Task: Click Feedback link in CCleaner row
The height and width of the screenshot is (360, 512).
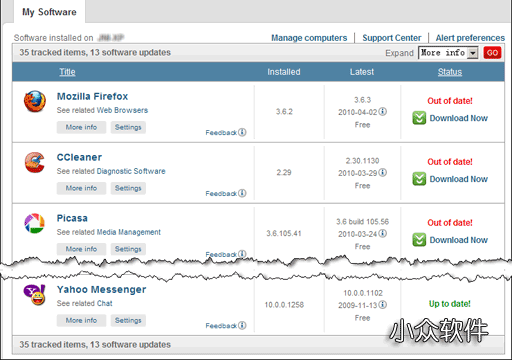Action: pos(221,193)
